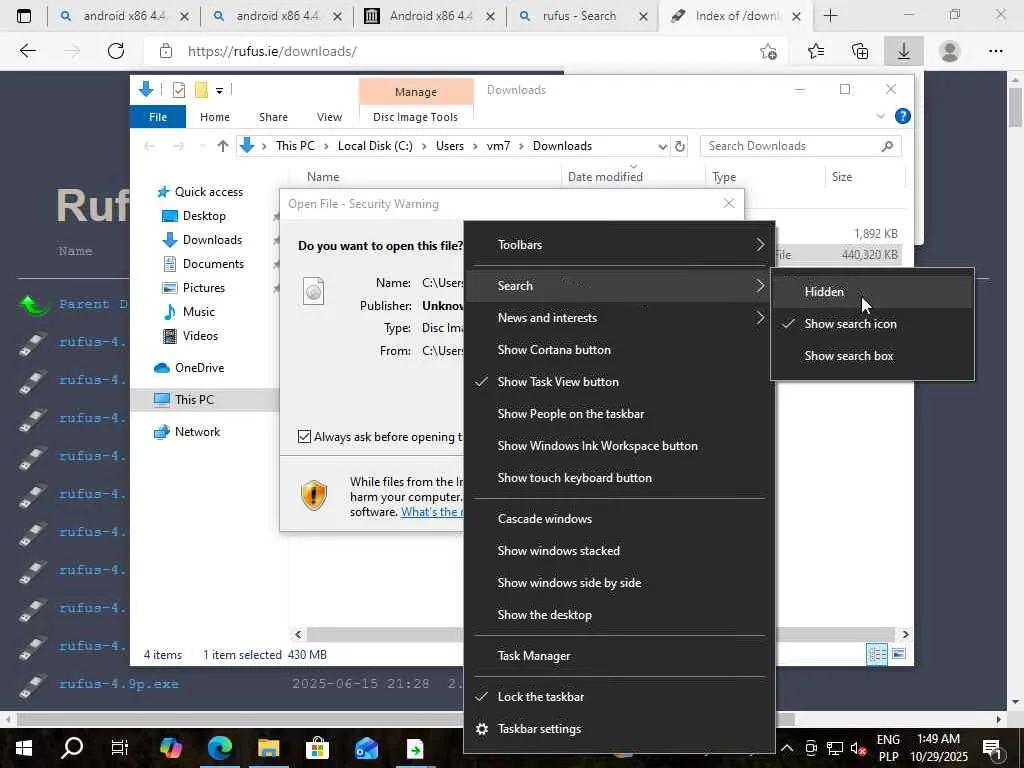Enable Show Cortana button
The height and width of the screenshot is (768, 1024).
pyautogui.click(x=554, y=350)
